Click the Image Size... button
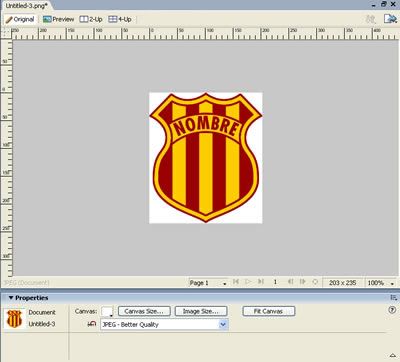This screenshot has height=362, width=400. (x=201, y=311)
